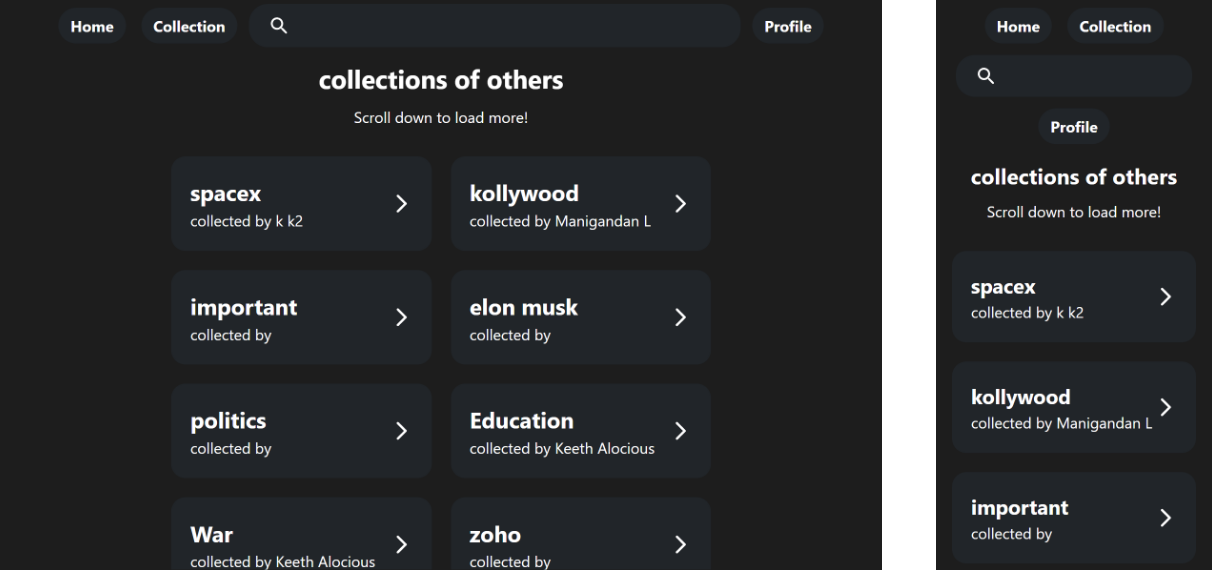Click the spacex card arrow in the wide layout
This screenshot has height=570, width=1212.
[401, 203]
